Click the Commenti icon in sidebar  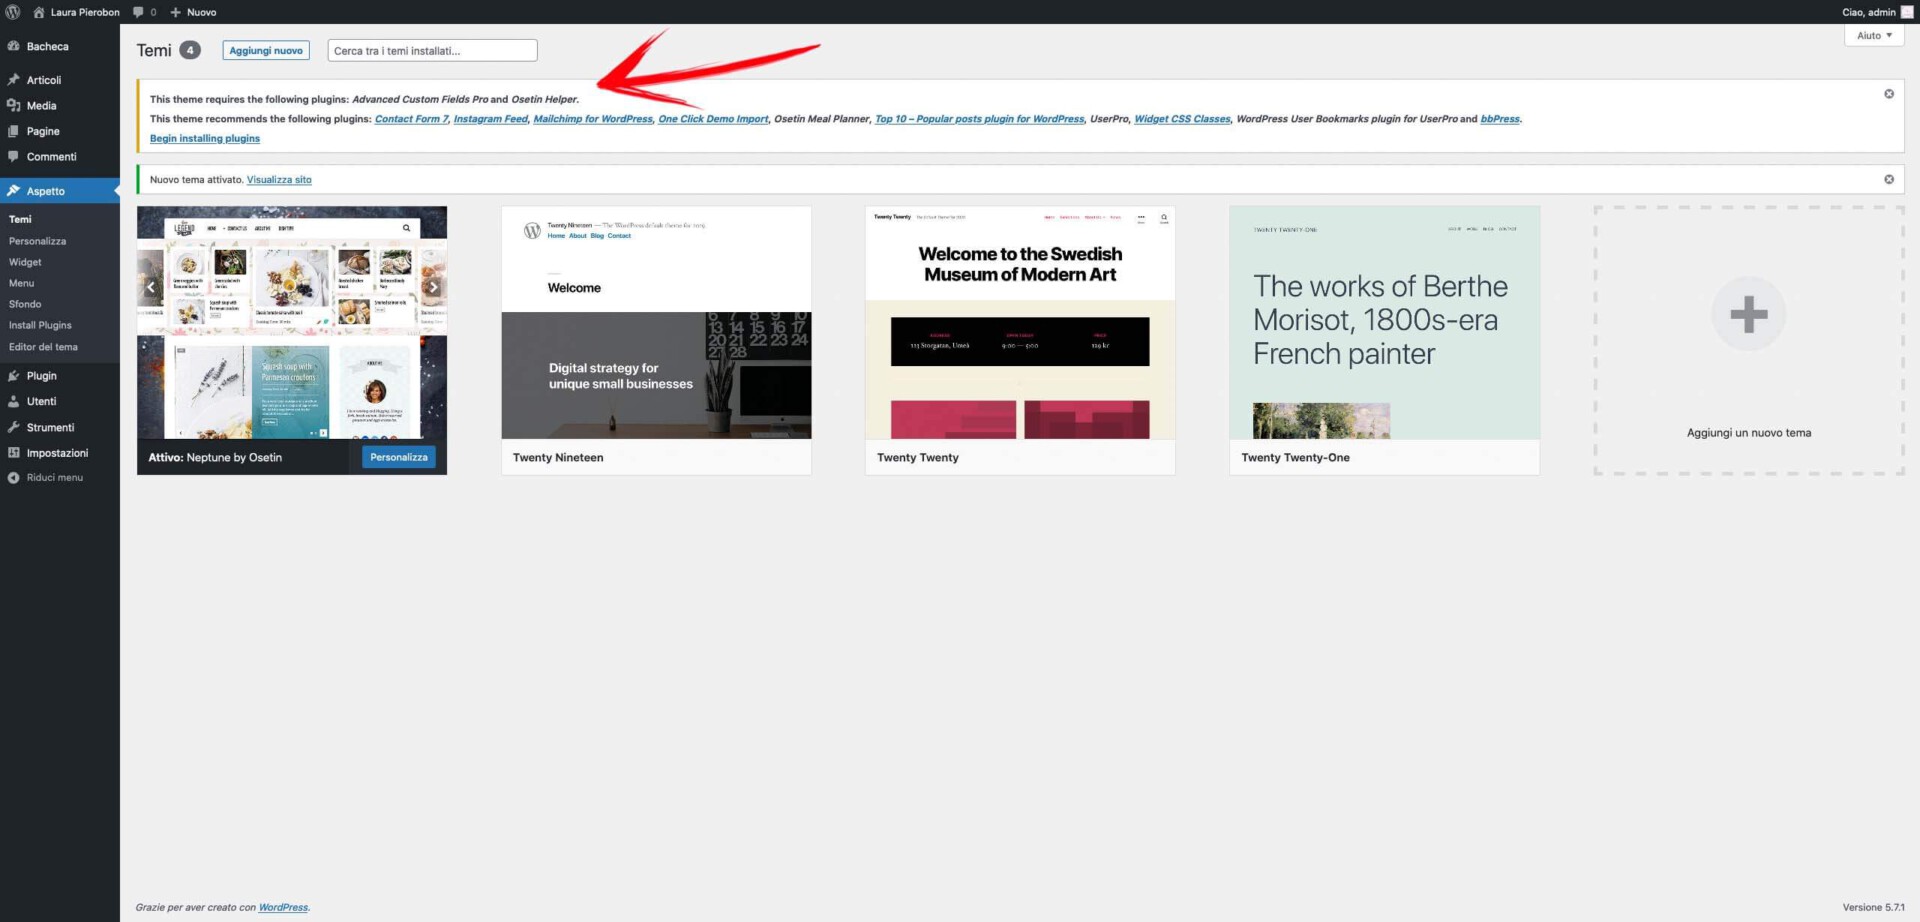click(x=13, y=156)
